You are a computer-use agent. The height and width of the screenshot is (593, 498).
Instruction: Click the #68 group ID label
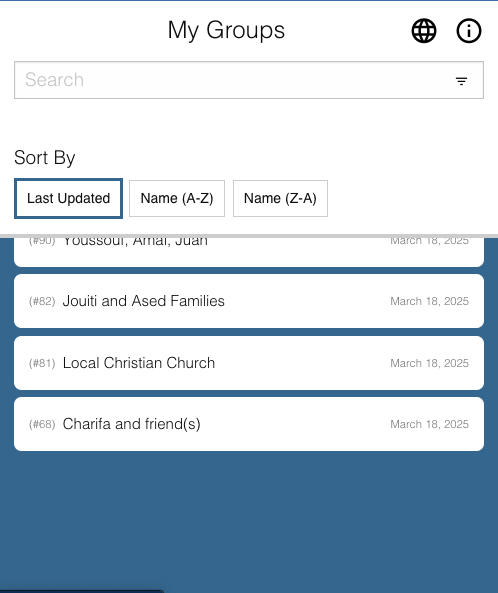point(42,424)
